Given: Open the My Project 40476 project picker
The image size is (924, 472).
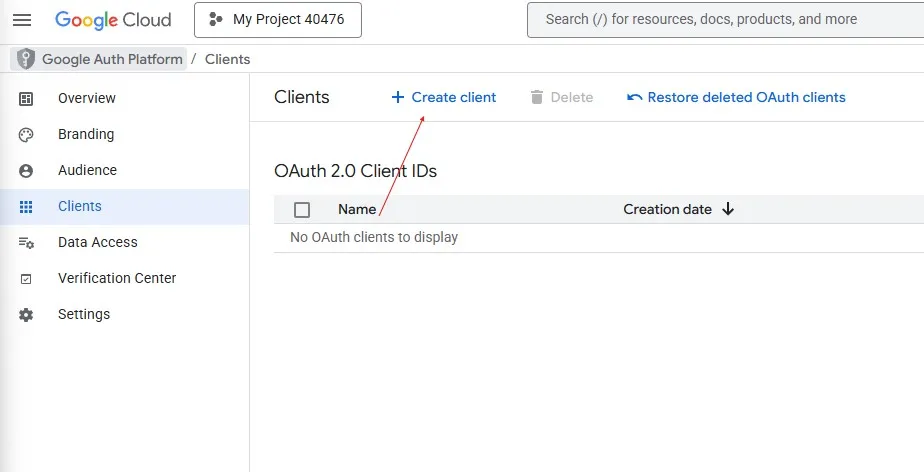Looking at the screenshot, I should 277,20.
